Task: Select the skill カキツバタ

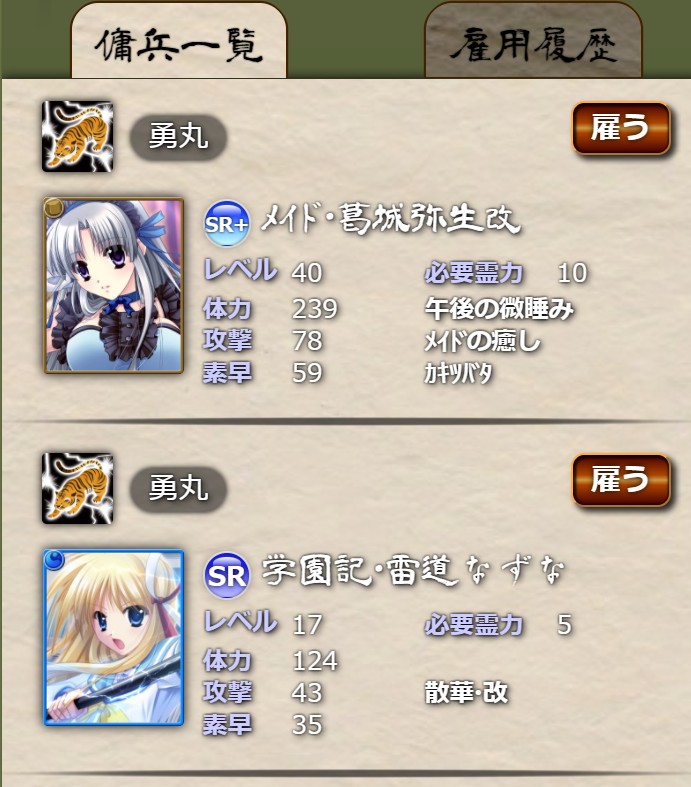Action: (x=458, y=373)
